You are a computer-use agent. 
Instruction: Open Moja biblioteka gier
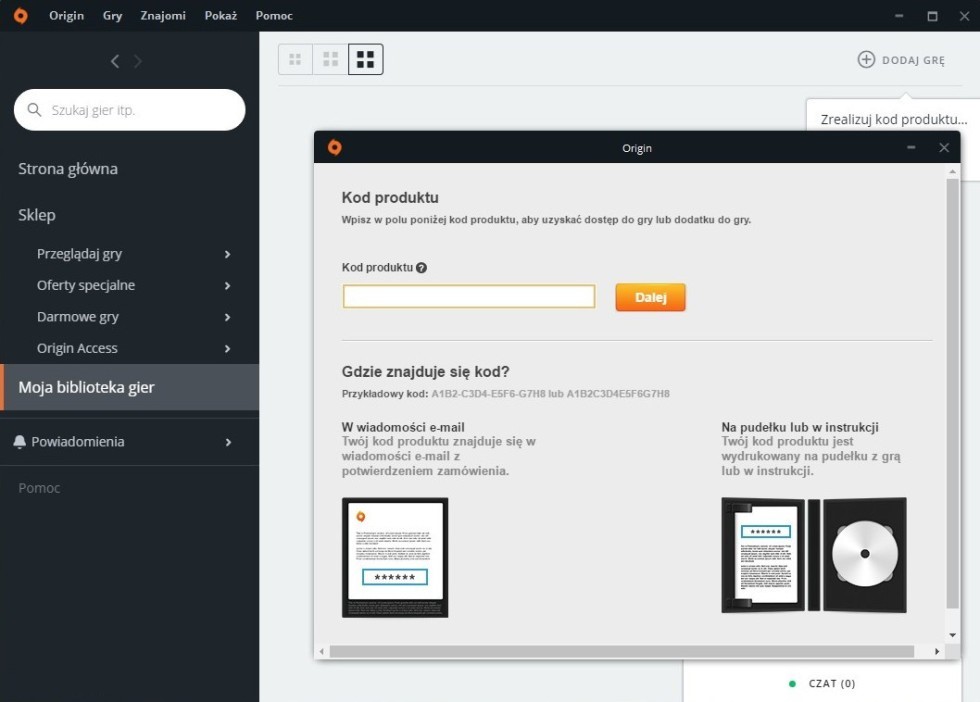[130, 388]
